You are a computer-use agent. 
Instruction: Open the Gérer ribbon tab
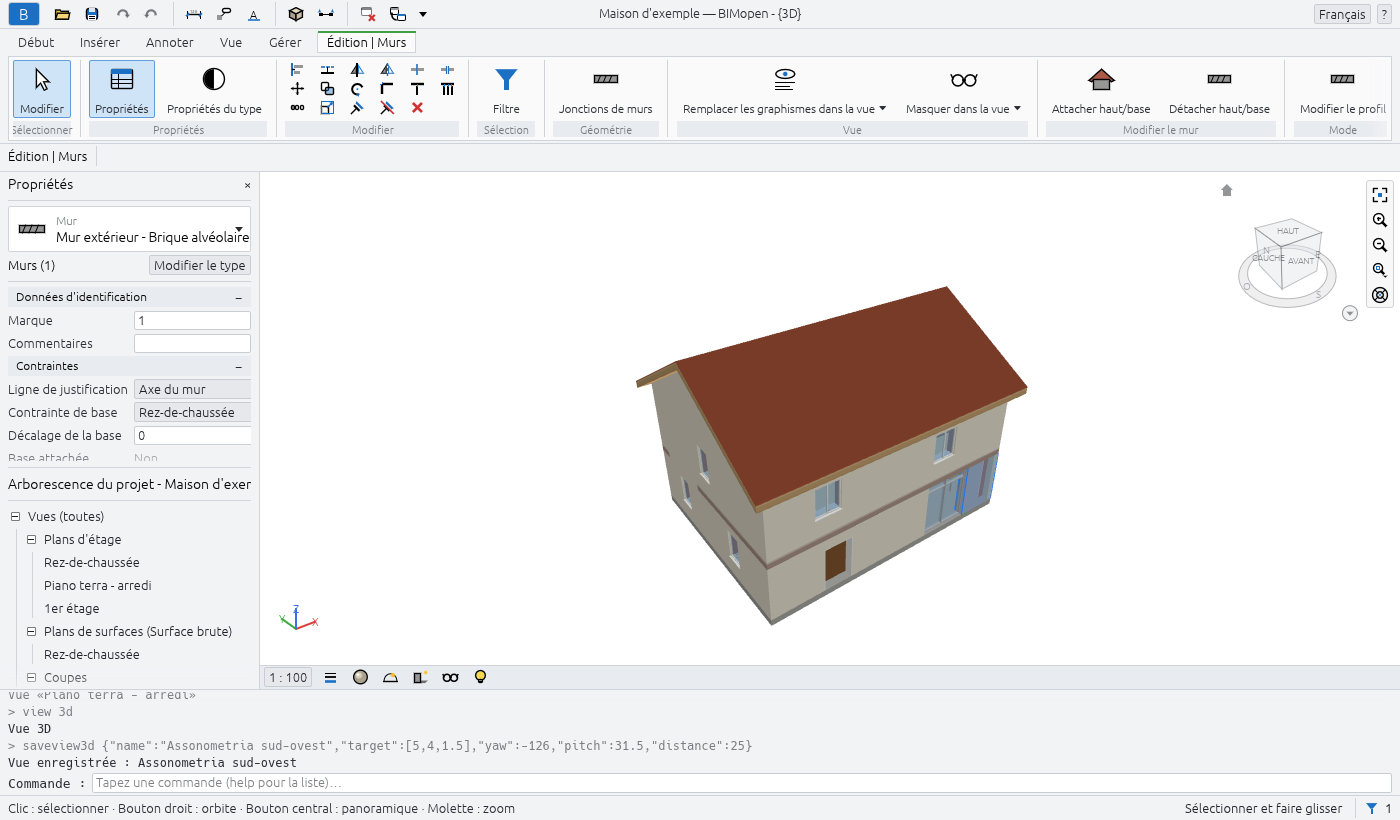(x=285, y=42)
